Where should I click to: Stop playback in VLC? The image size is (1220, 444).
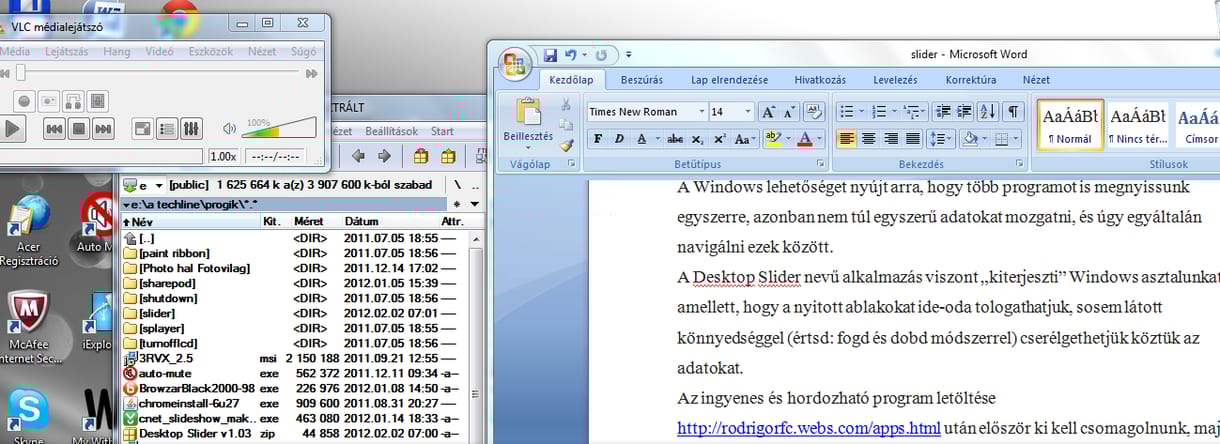[78, 128]
